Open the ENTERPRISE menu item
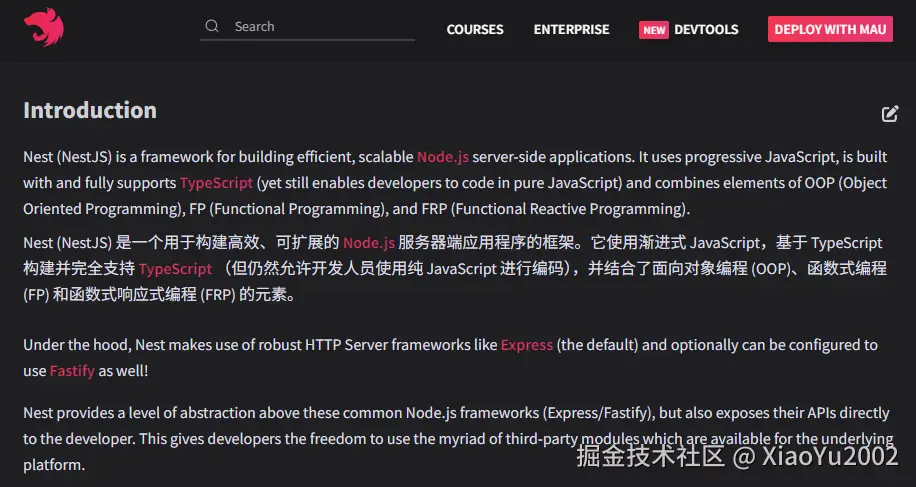 [571, 29]
